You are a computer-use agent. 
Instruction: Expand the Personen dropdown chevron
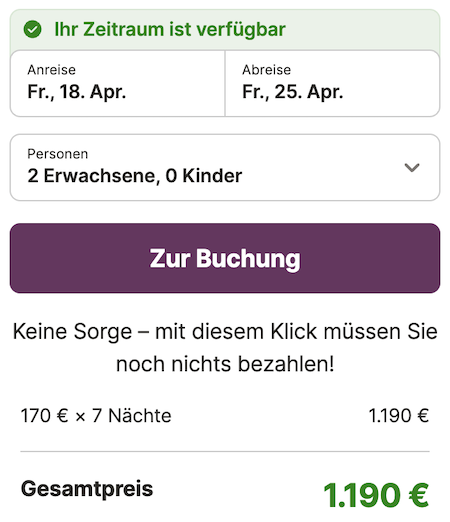pos(412,167)
